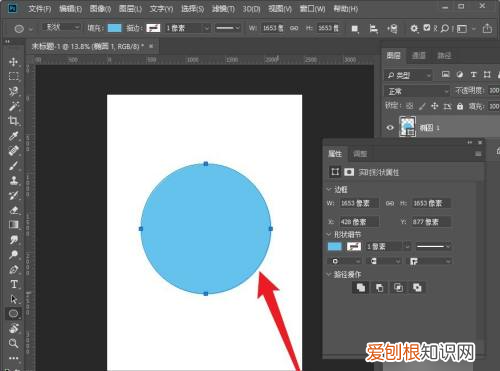Open the layer filter 类型 dropdown
Image resolution: width=500 pixels, height=371 pixels.
(409, 75)
